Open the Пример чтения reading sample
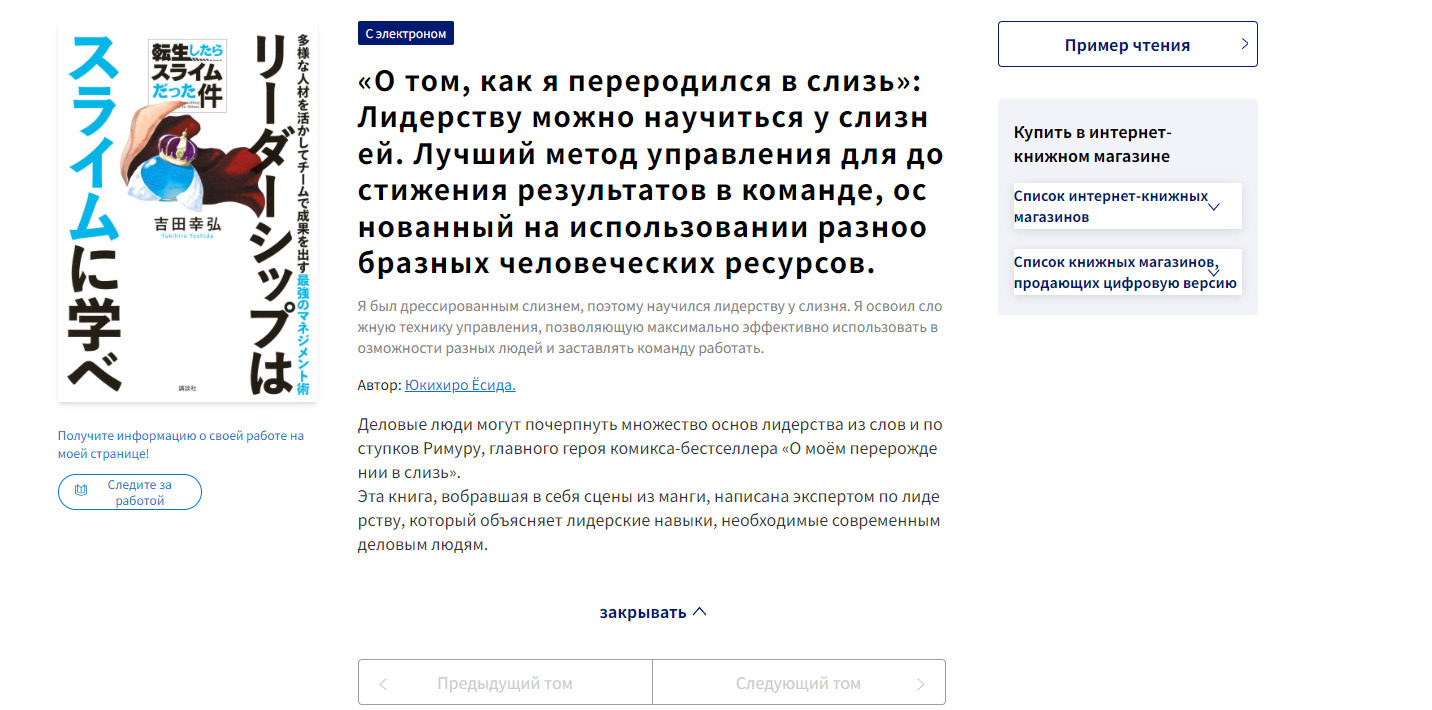 (x=1127, y=44)
